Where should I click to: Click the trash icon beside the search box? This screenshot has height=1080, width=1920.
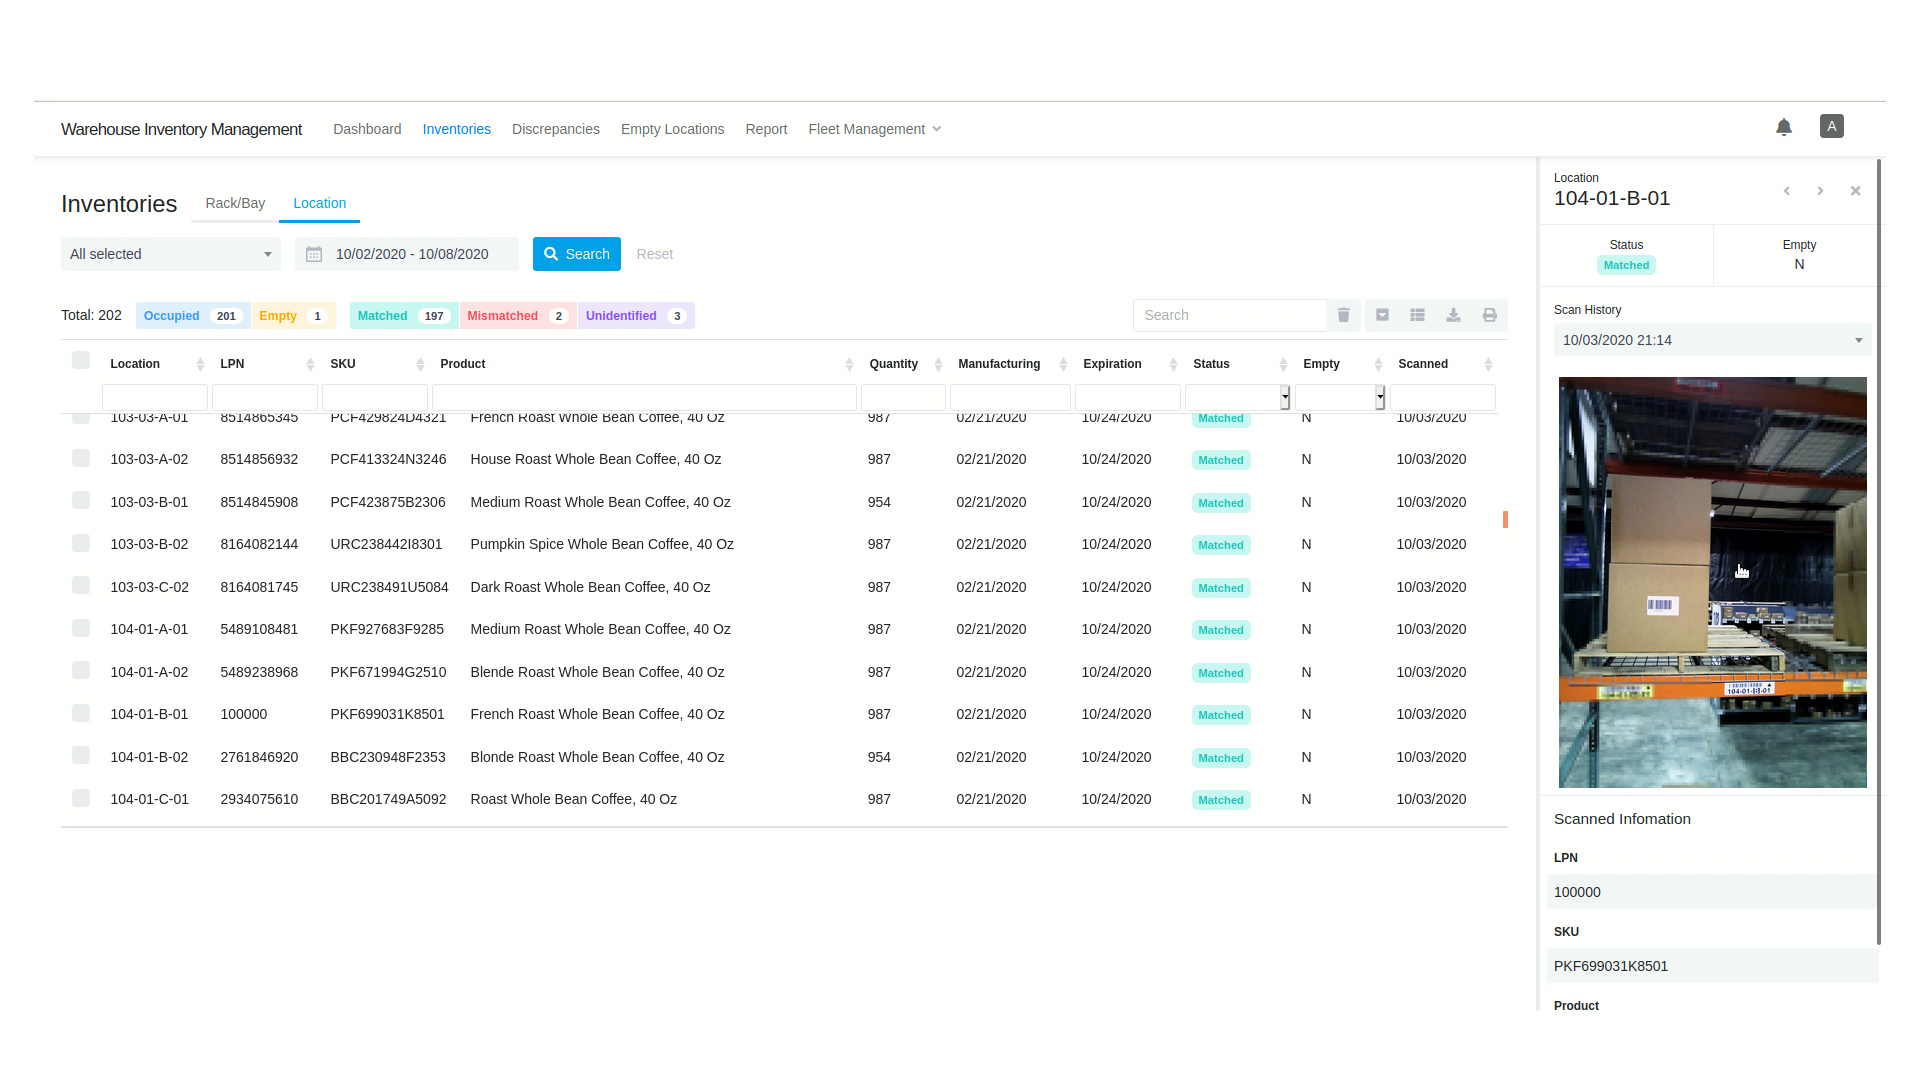point(1343,315)
